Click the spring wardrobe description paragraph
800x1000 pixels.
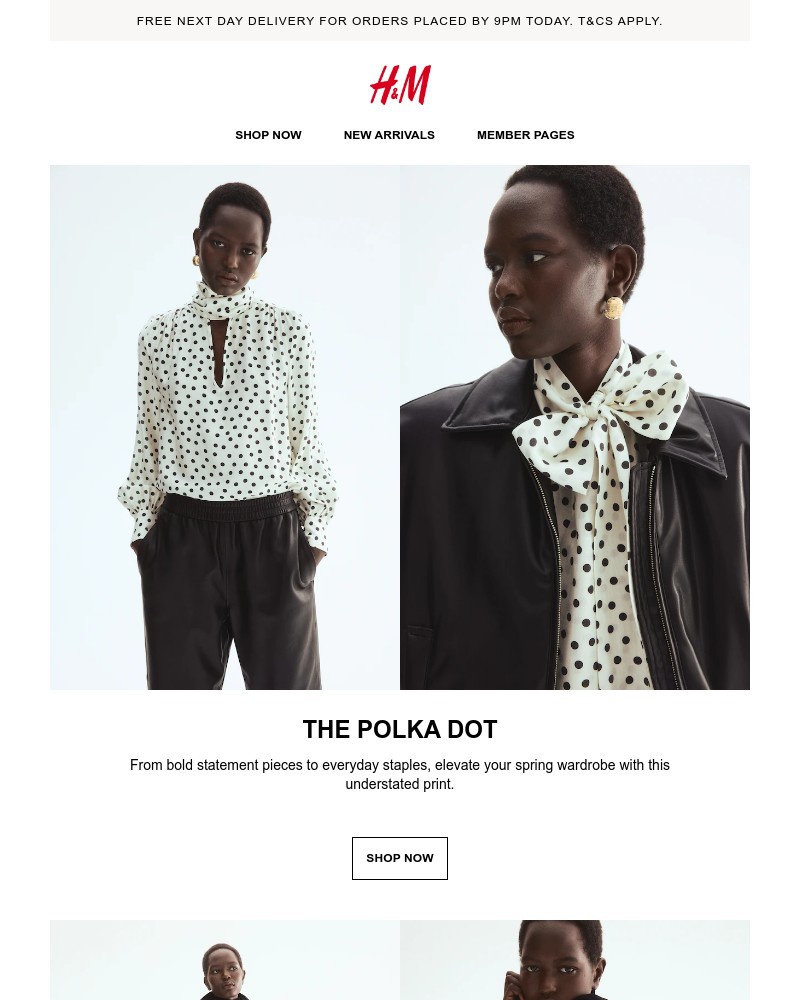pos(400,774)
